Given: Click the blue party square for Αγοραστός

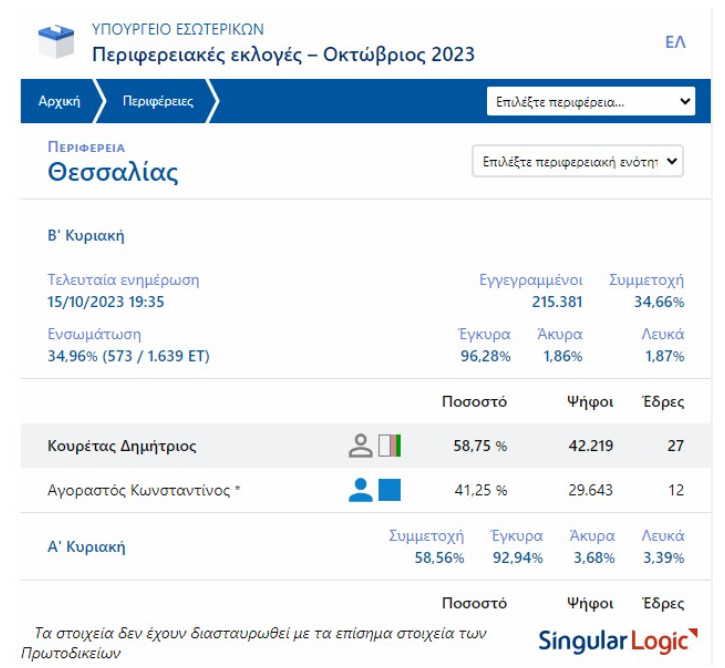Looking at the screenshot, I should [x=390, y=490].
